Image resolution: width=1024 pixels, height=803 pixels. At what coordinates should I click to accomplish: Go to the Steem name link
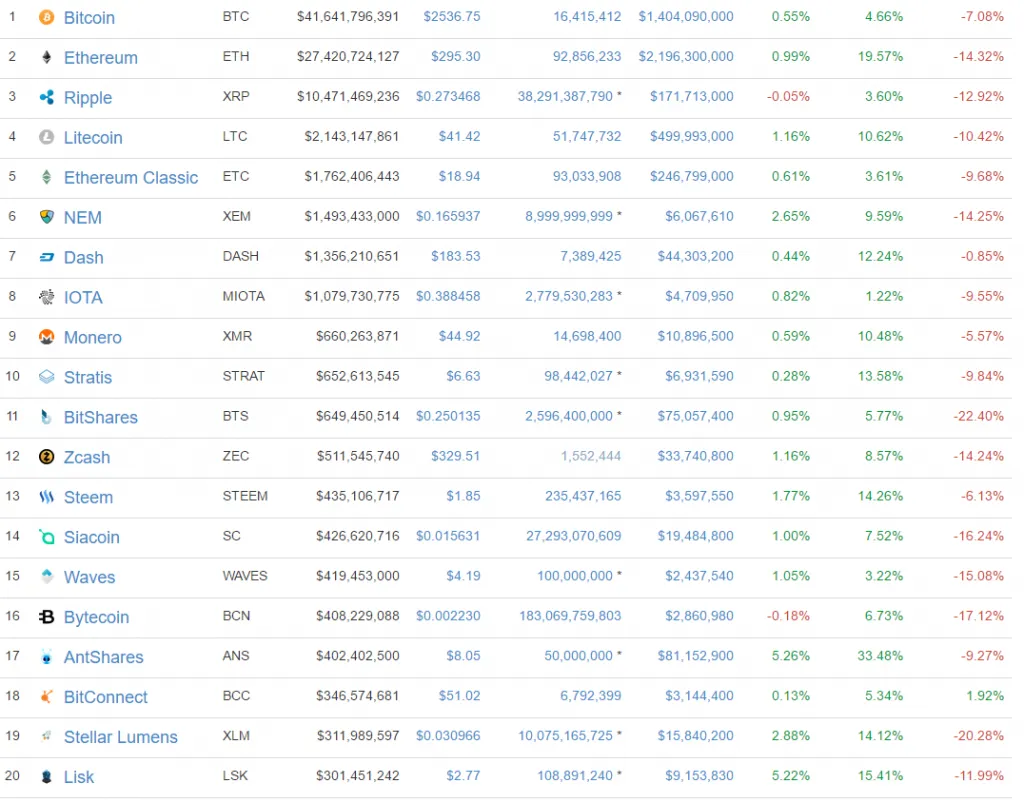tap(88, 497)
